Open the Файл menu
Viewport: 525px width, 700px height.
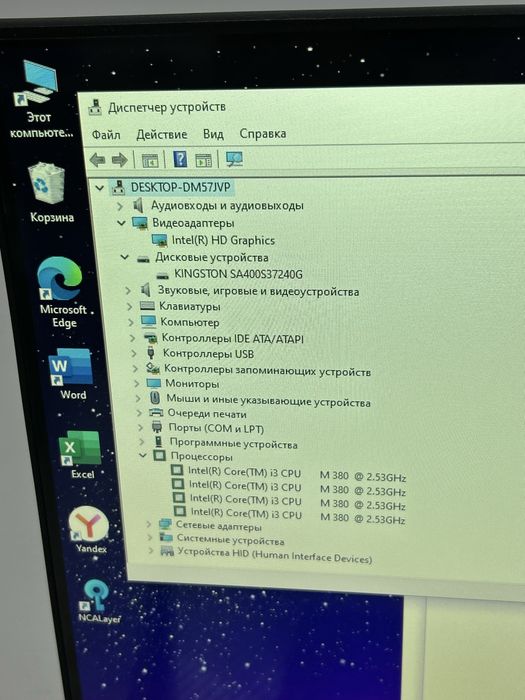[x=106, y=134]
